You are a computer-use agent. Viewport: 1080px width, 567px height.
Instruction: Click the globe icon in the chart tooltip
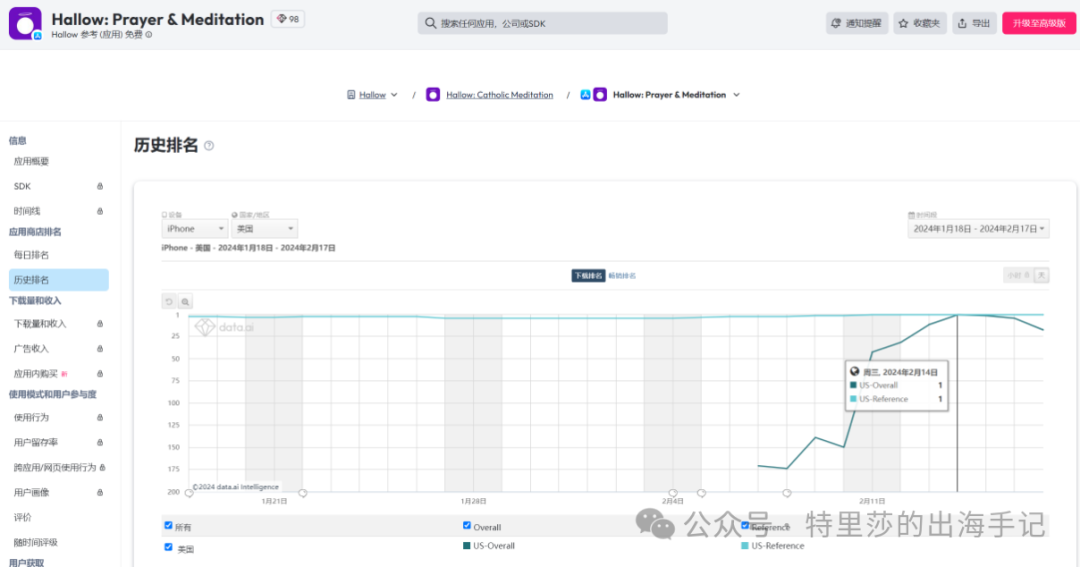(855, 371)
